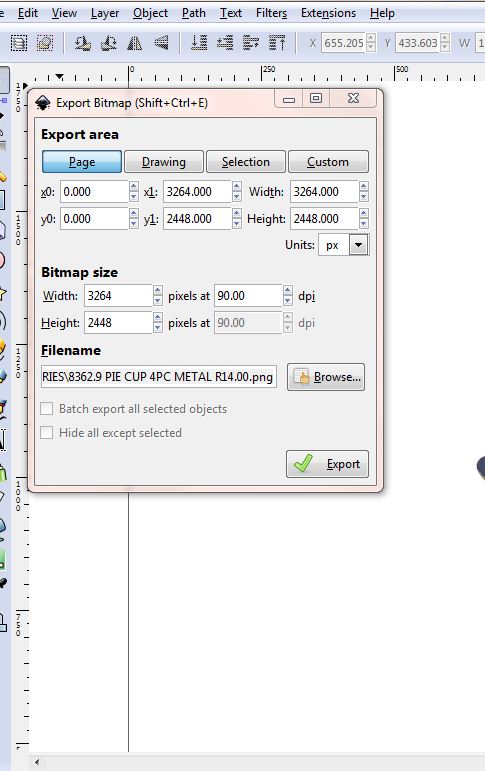The image size is (485, 771).
Task: Click bitmap Width field 3264
Action: (118, 296)
